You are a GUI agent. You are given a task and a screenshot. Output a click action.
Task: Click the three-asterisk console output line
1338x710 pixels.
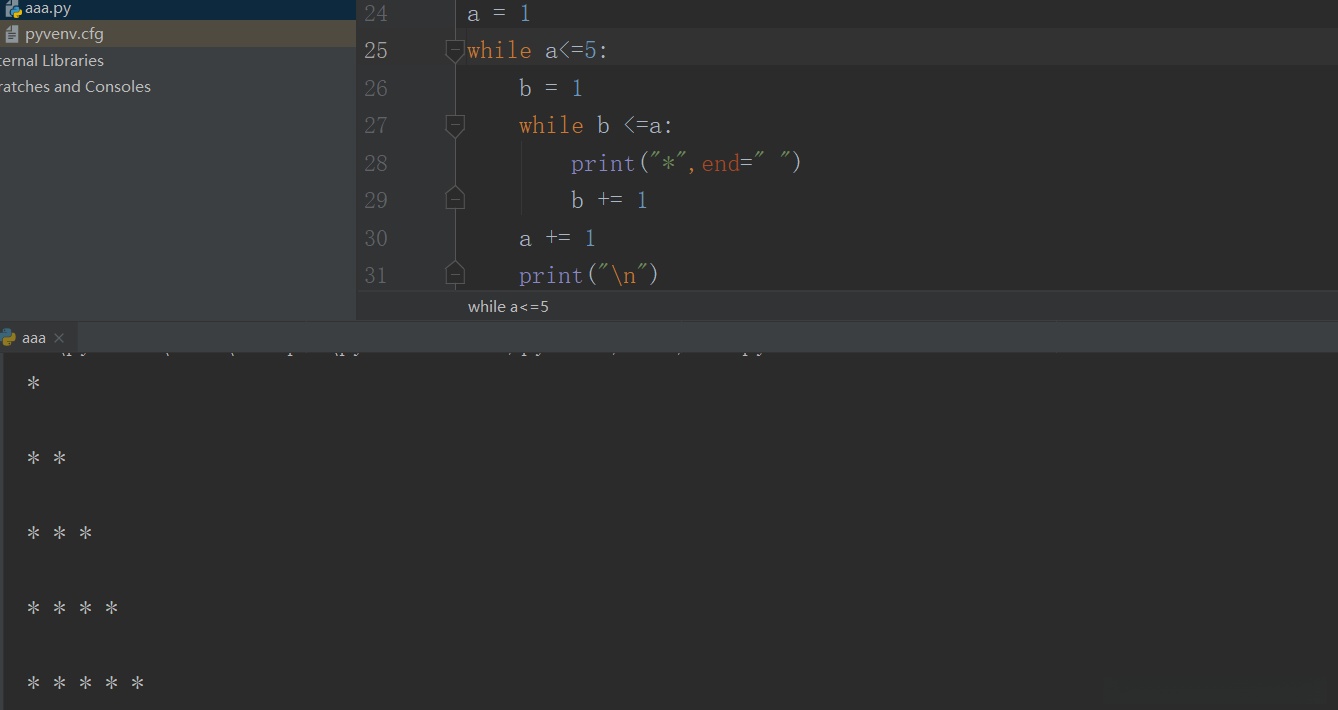[x=59, y=534]
